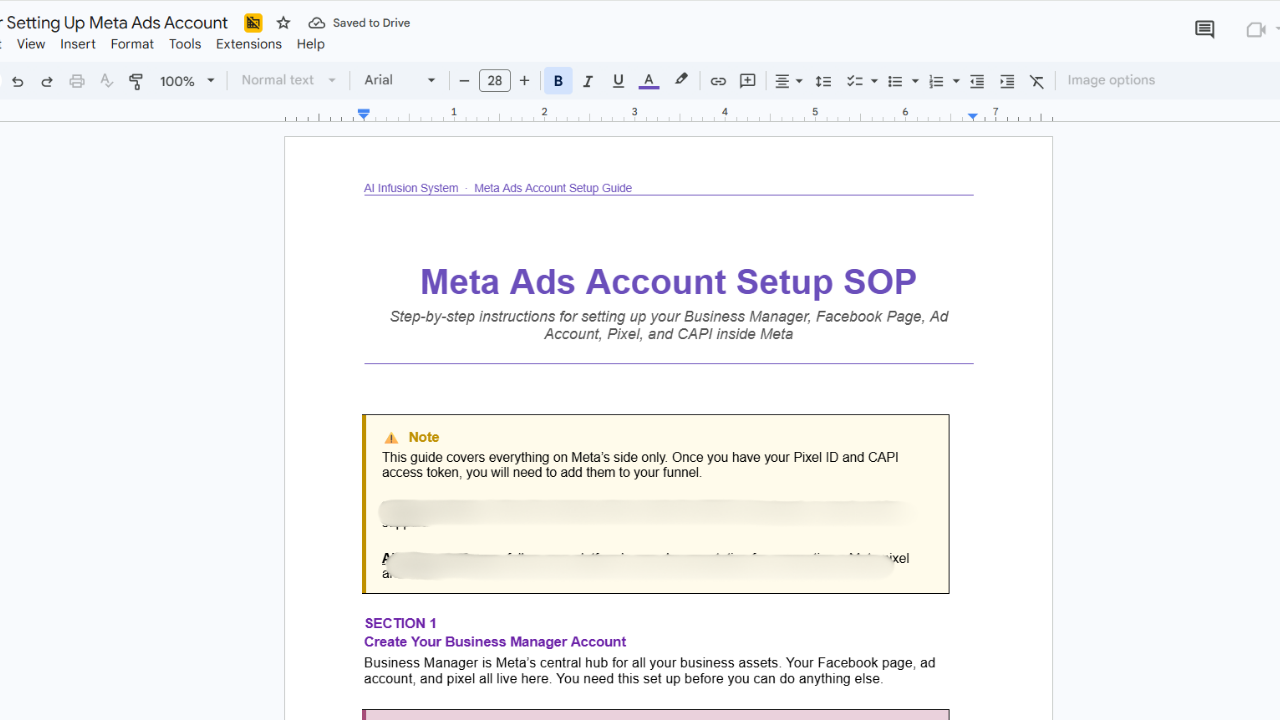Open the zoom level dropdown

[187, 81]
